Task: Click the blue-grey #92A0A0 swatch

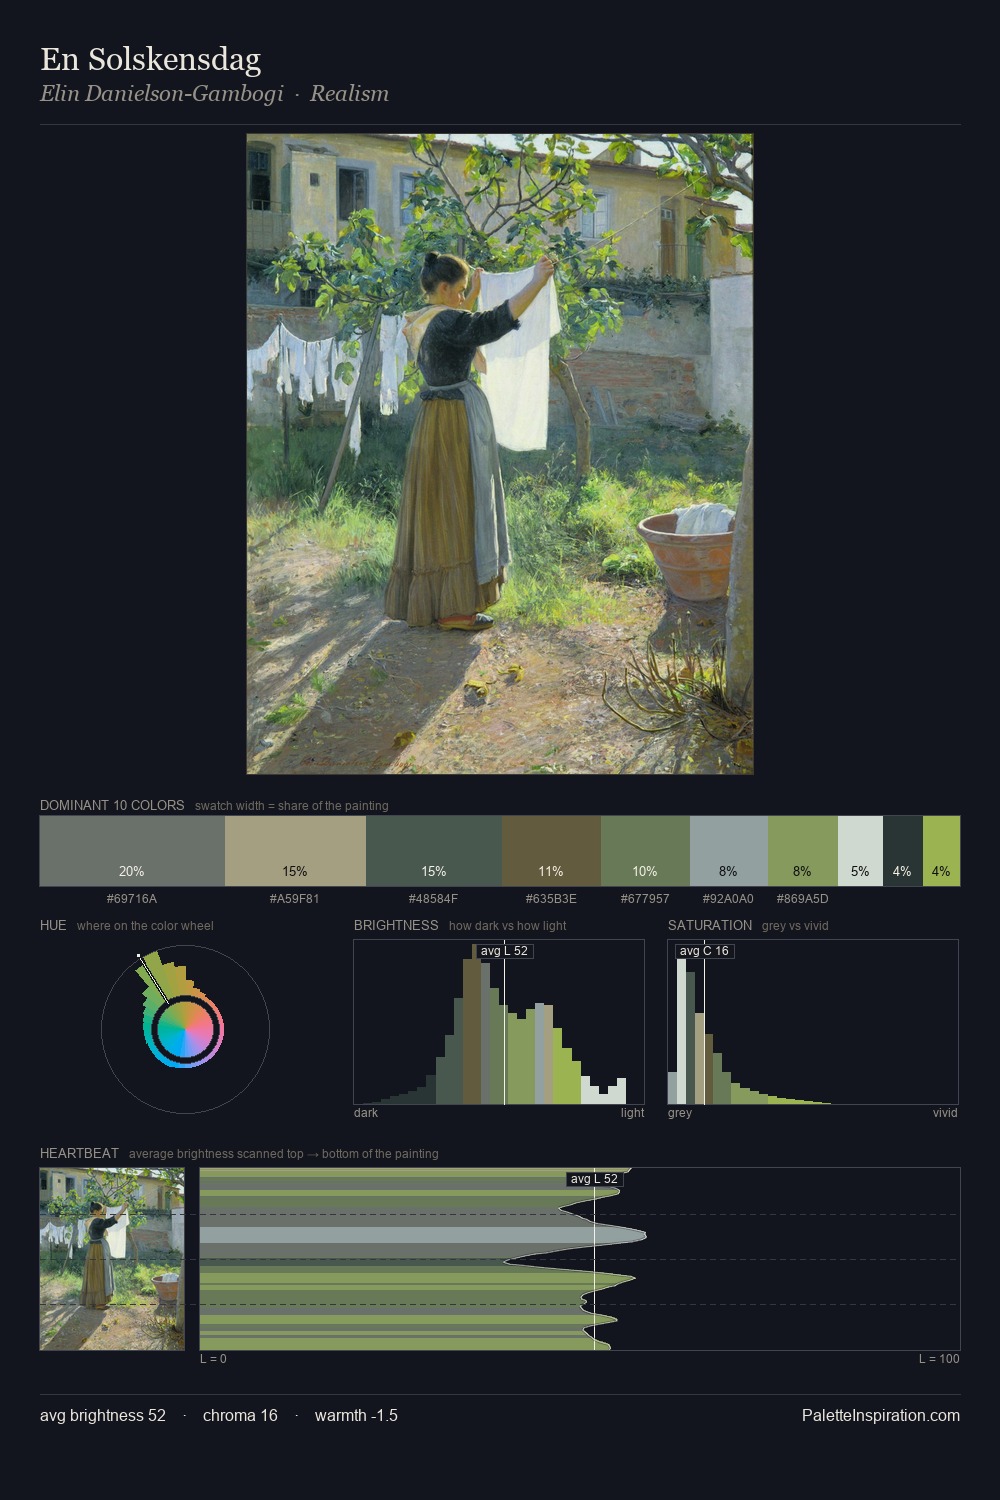Action: tap(729, 851)
